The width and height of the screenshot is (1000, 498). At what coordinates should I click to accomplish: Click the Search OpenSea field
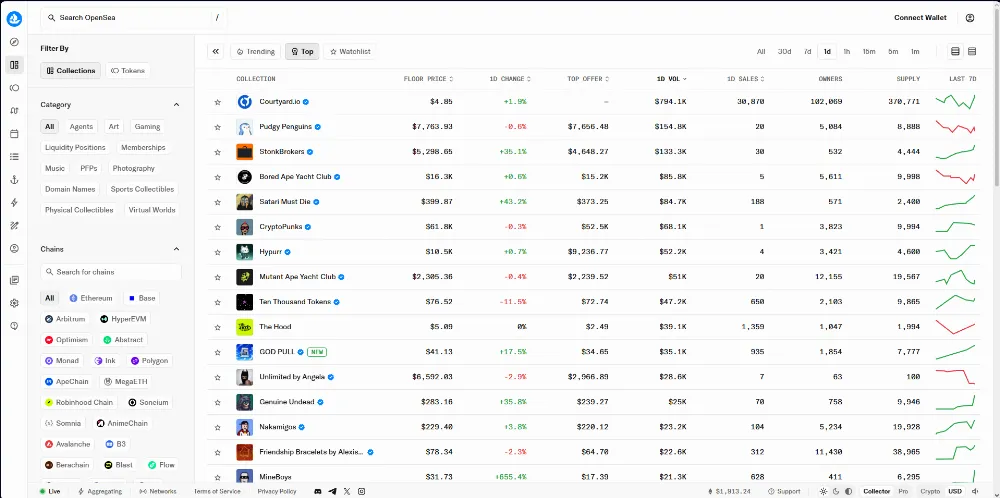(133, 18)
